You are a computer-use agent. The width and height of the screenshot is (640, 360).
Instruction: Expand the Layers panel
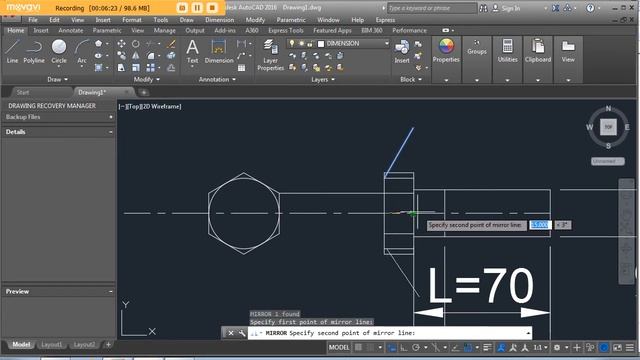(x=323, y=79)
